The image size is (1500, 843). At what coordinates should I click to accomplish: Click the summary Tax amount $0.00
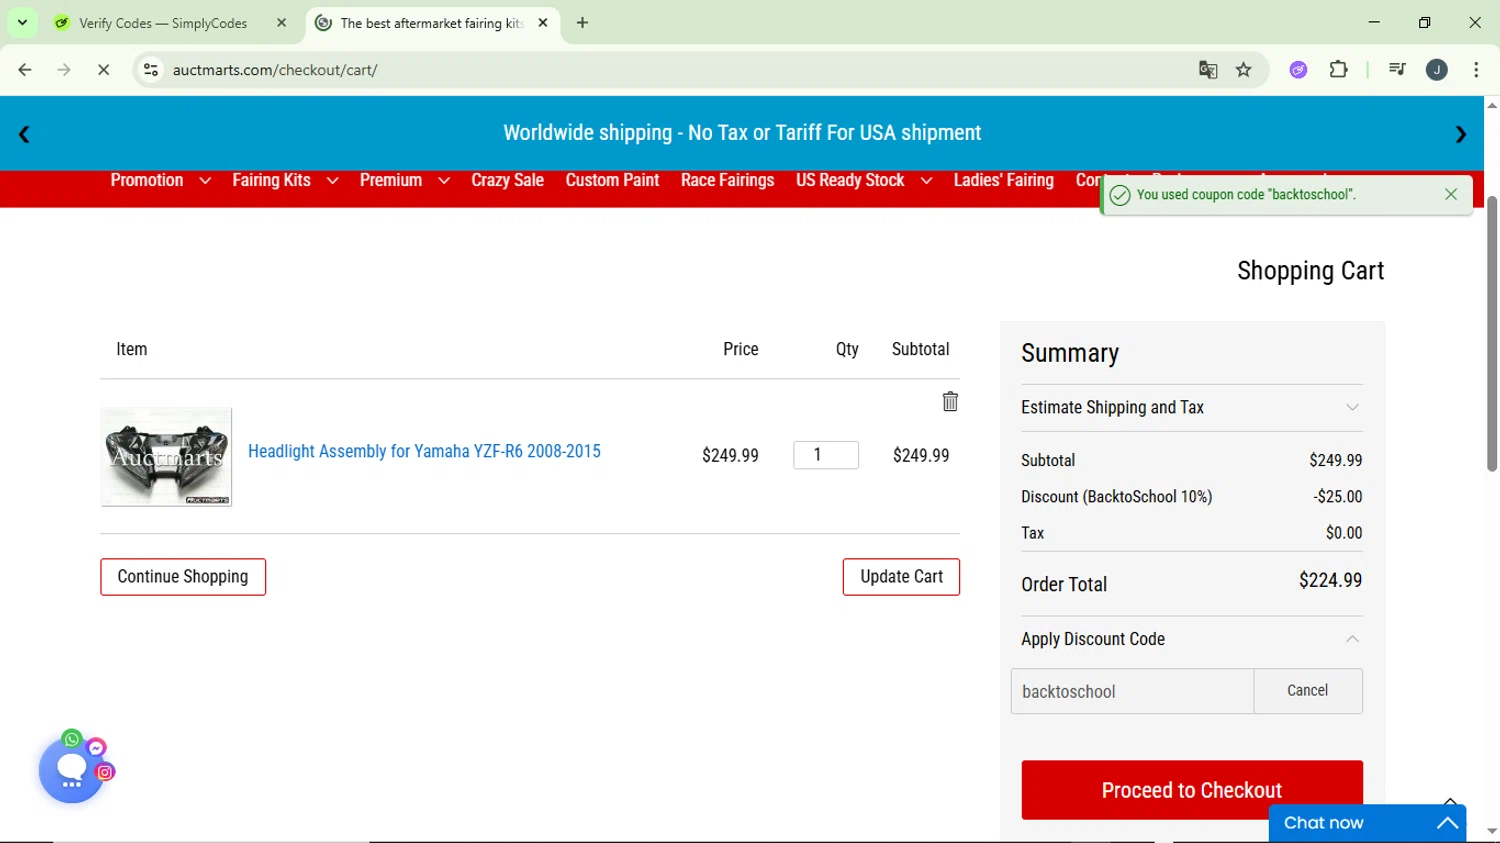(1344, 533)
